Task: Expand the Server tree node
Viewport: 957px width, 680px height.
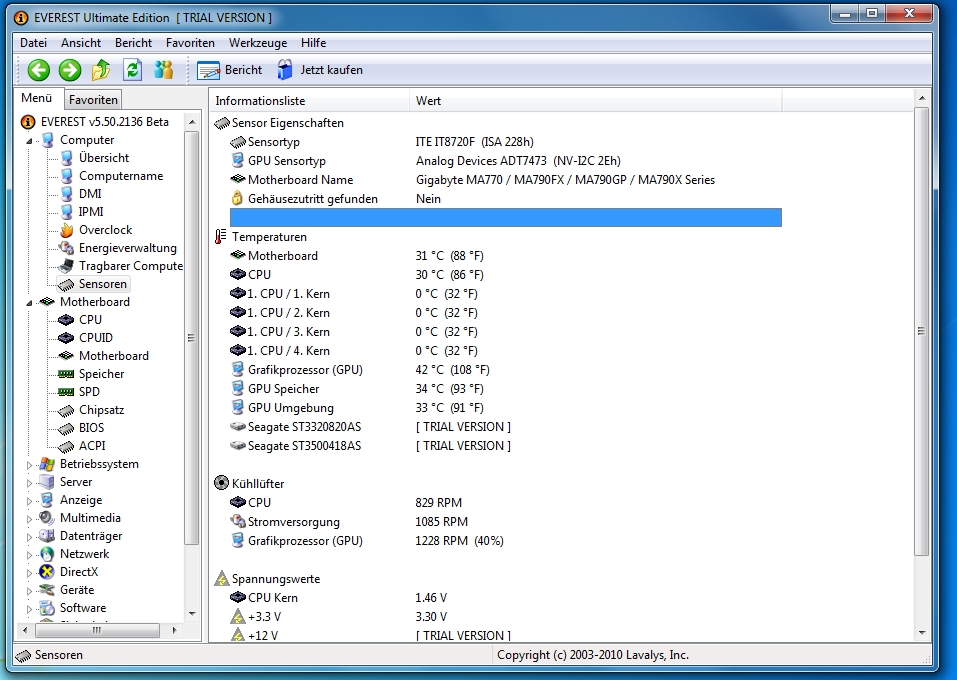Action: pos(29,483)
